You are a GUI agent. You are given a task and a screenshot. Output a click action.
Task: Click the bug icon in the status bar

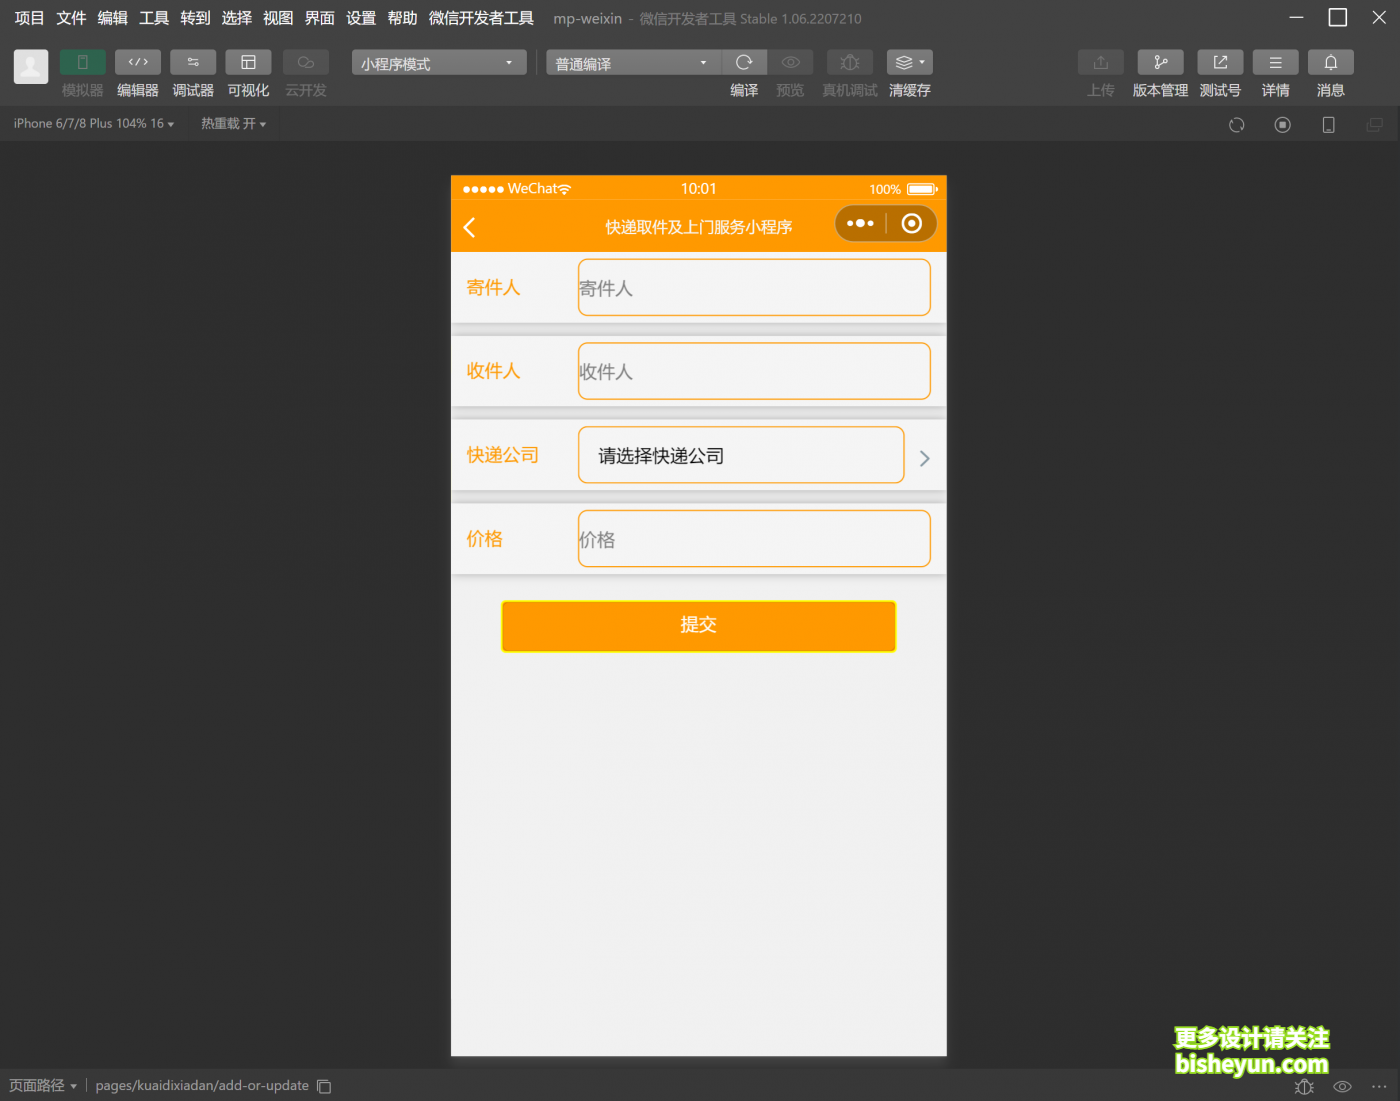tap(1304, 1086)
